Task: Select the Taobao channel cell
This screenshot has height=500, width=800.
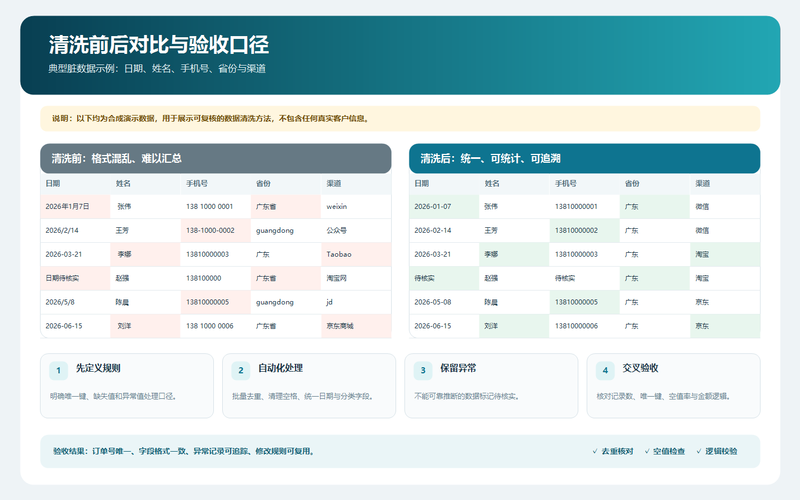Action: pos(356,254)
